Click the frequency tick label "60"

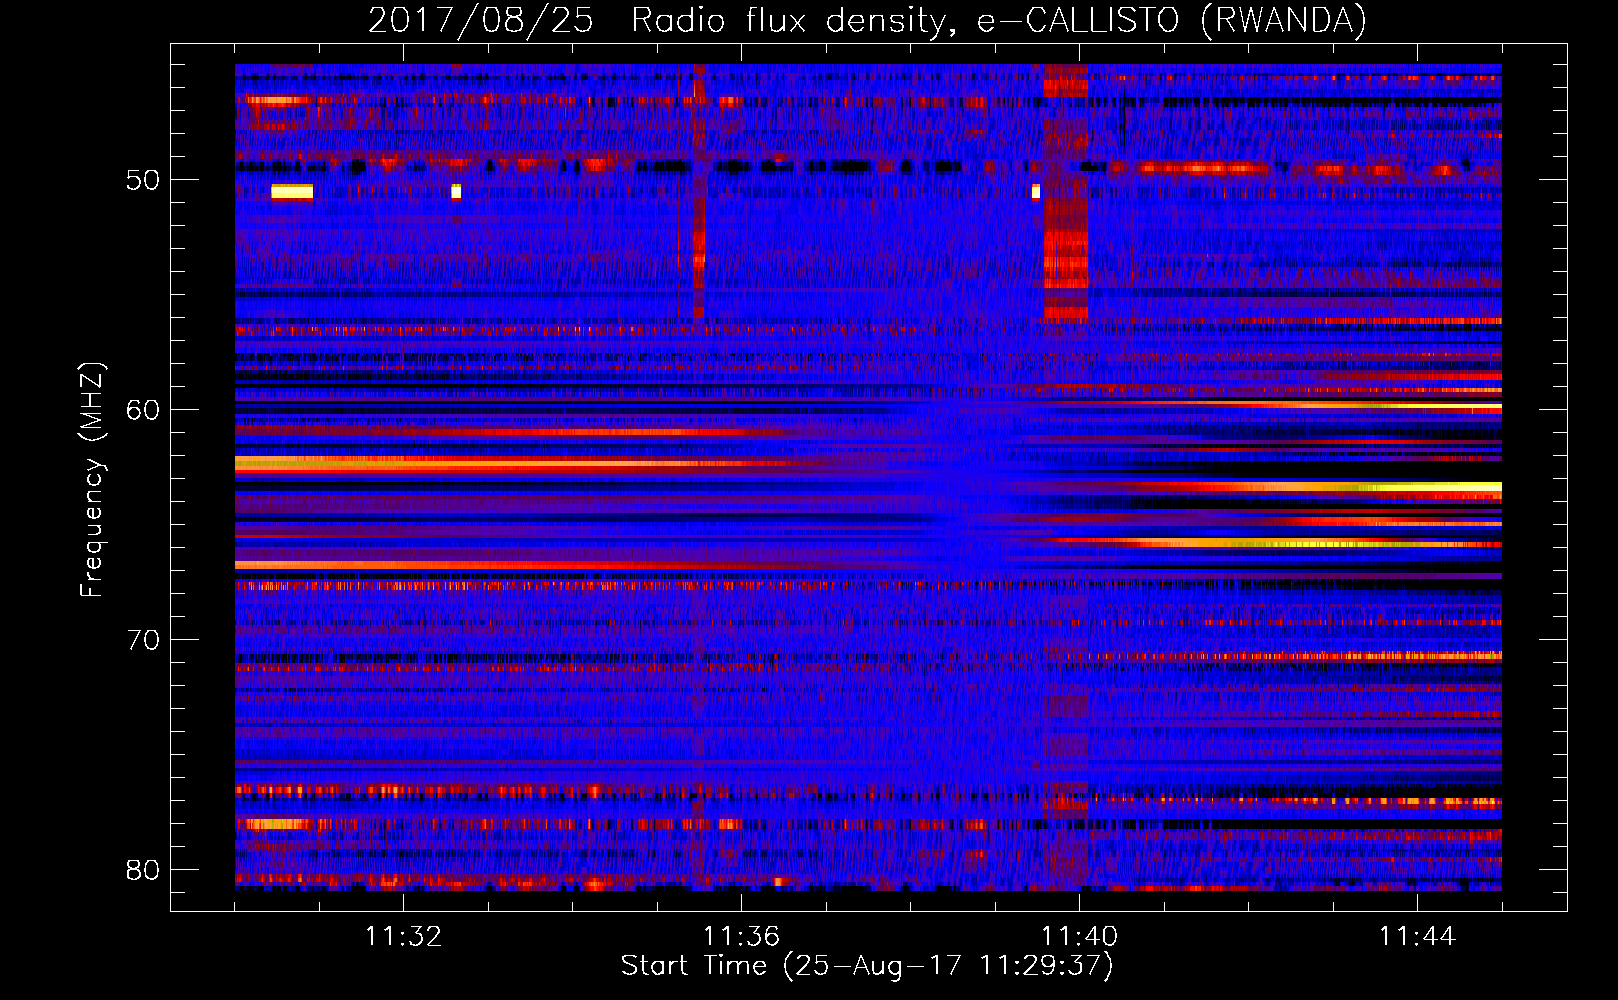(x=143, y=411)
